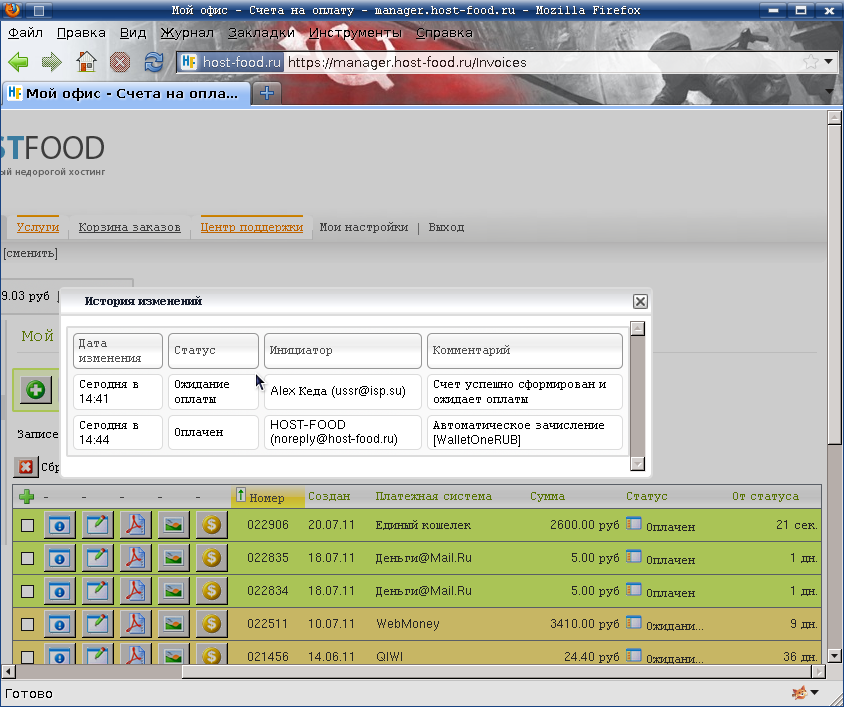Image resolution: width=844 pixels, height=707 pixels.
Task: Pay invoice 022511 with the coin icon
Action: (x=212, y=624)
